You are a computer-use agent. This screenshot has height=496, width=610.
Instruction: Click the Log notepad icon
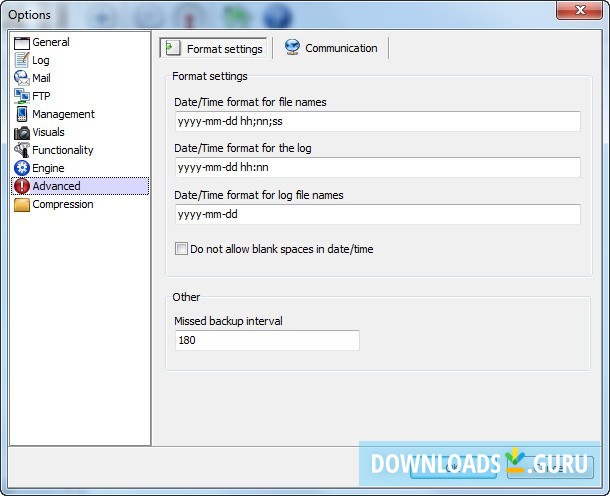[x=22, y=60]
